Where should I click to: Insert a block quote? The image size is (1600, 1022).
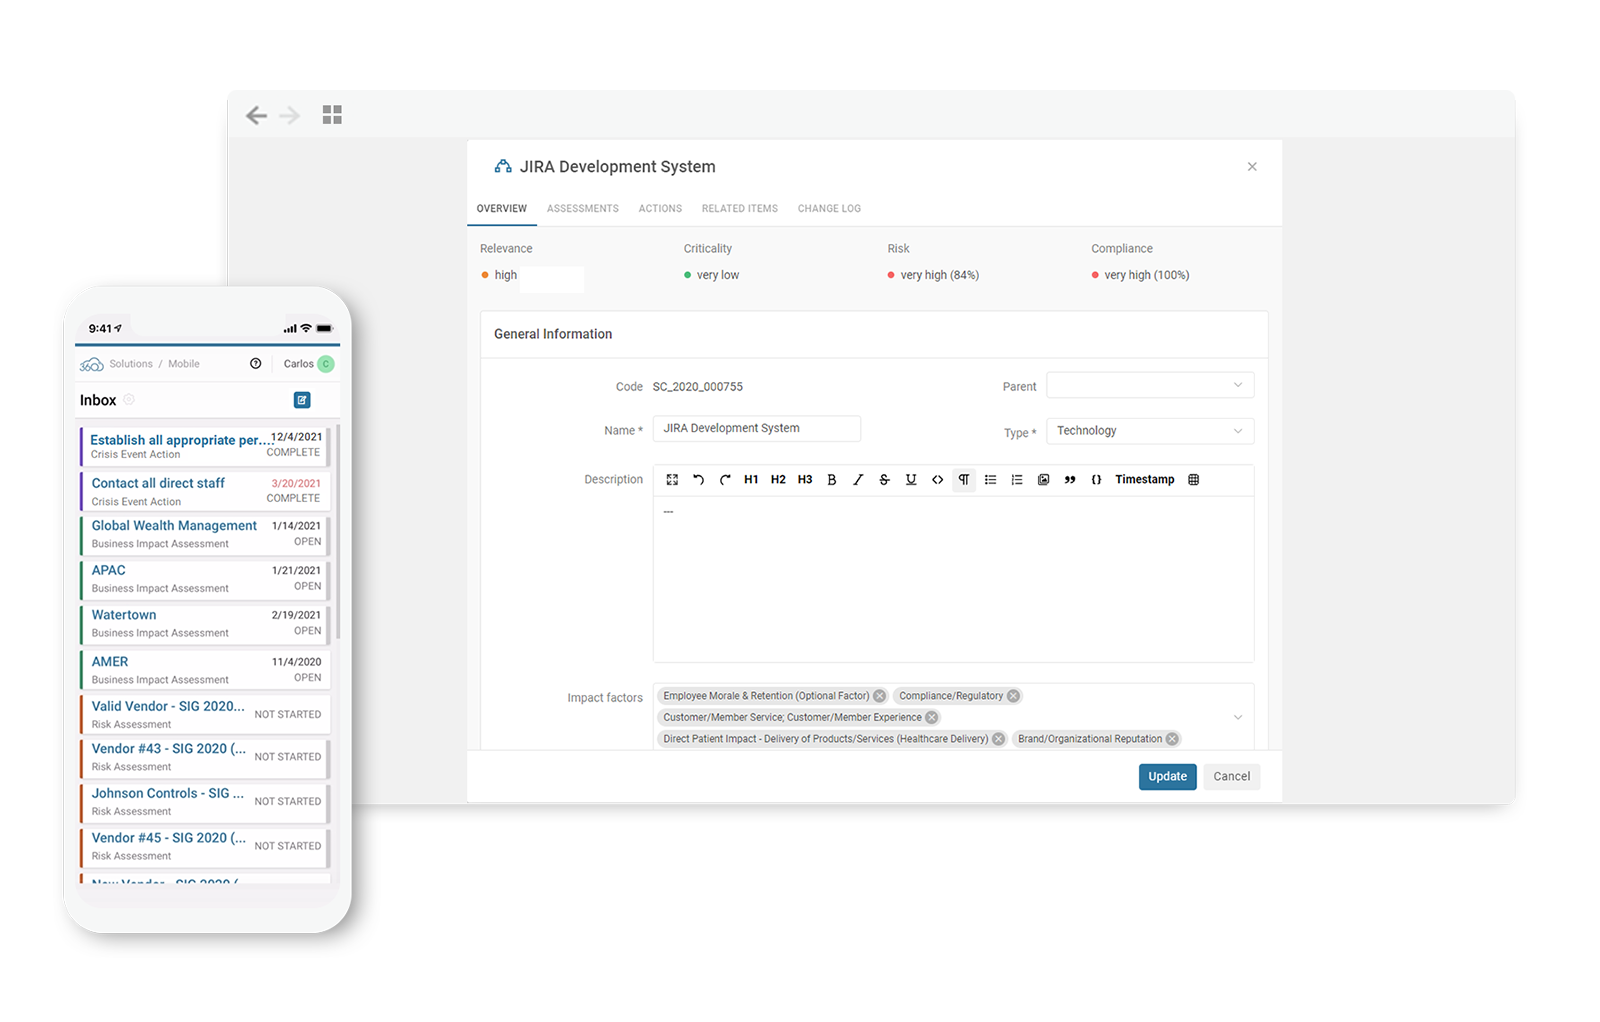point(1070,480)
